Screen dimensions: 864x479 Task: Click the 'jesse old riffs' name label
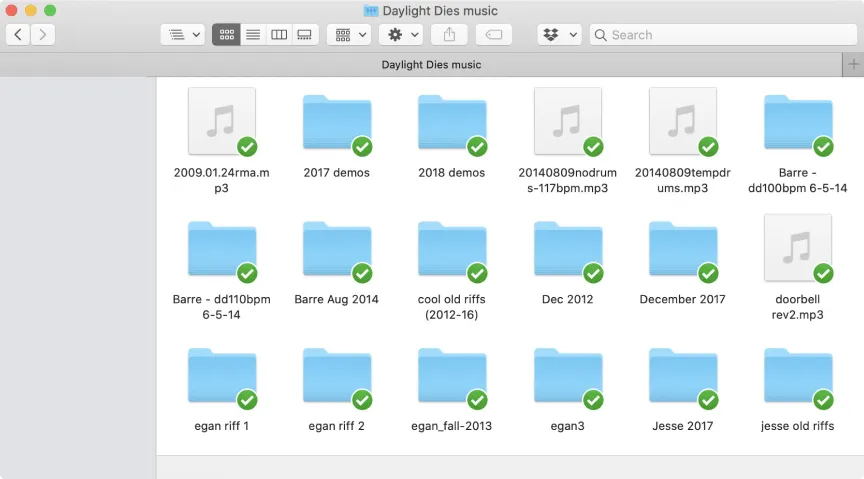[x=798, y=426]
